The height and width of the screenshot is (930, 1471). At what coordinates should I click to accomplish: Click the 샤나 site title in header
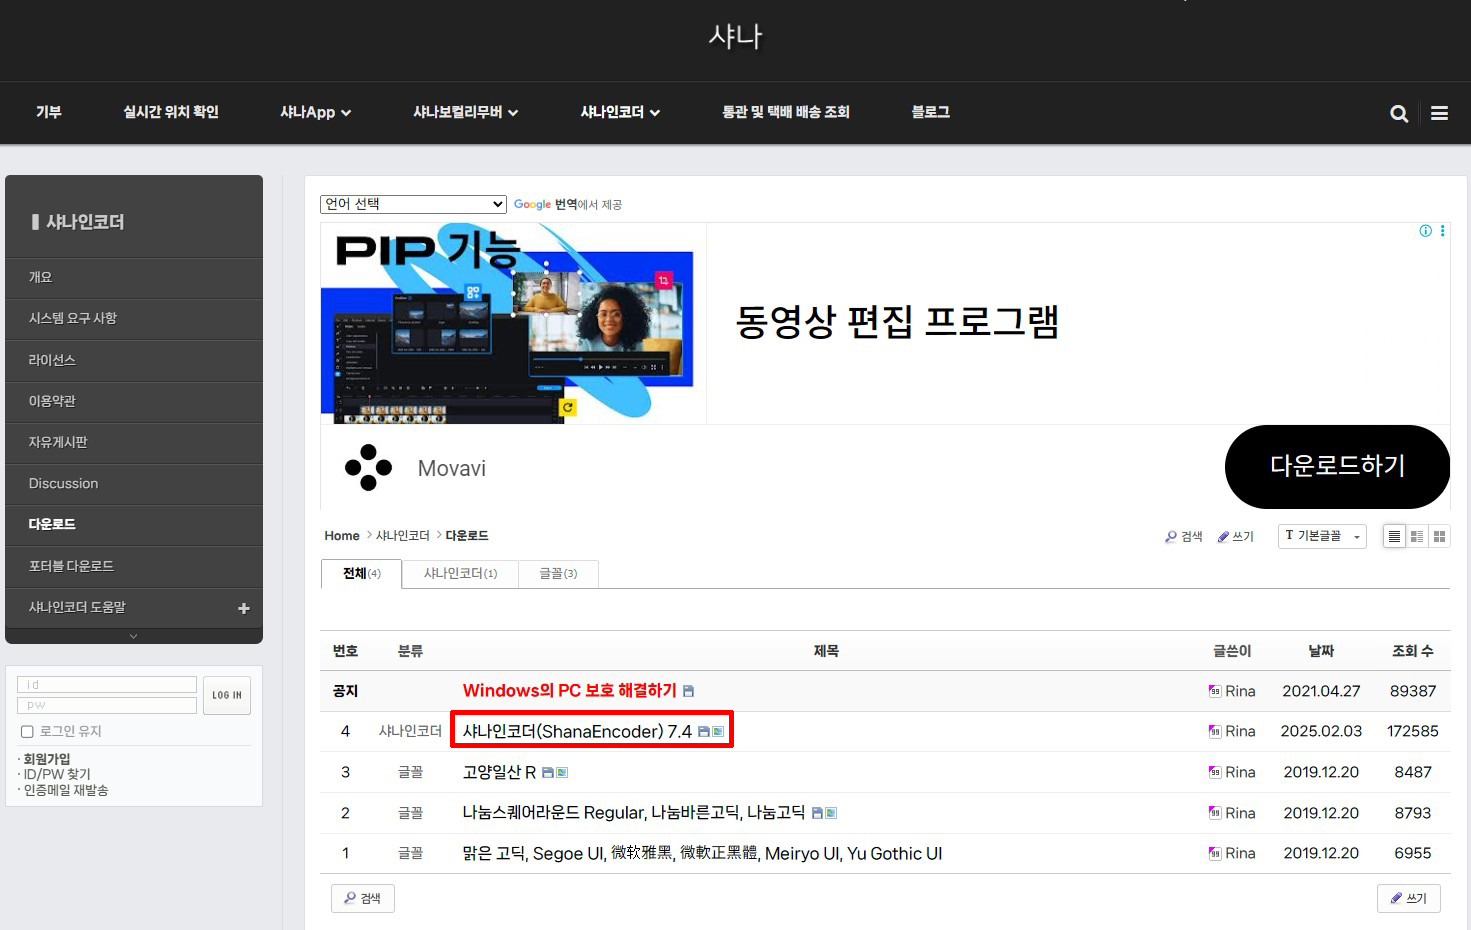pos(735,36)
